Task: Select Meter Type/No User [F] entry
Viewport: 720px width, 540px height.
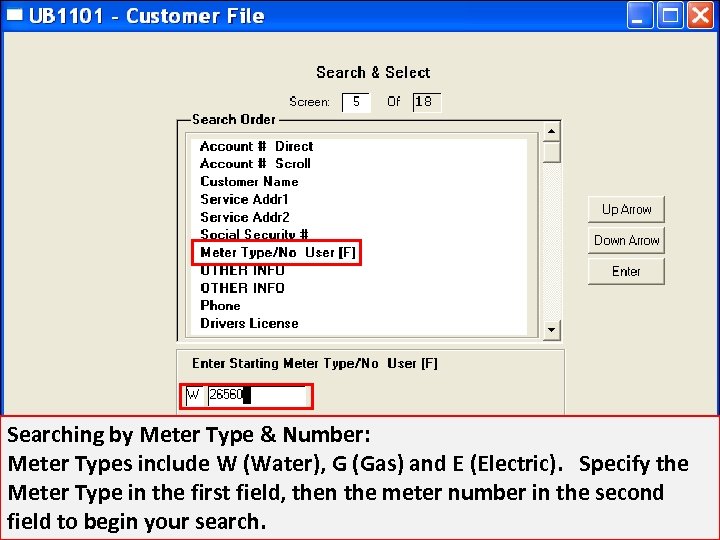Action: [278, 252]
